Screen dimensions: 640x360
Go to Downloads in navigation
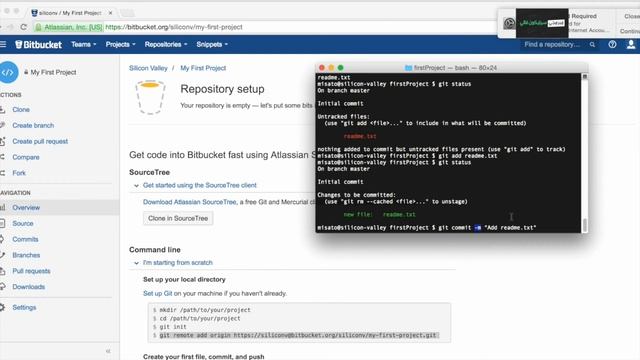(x=29, y=287)
